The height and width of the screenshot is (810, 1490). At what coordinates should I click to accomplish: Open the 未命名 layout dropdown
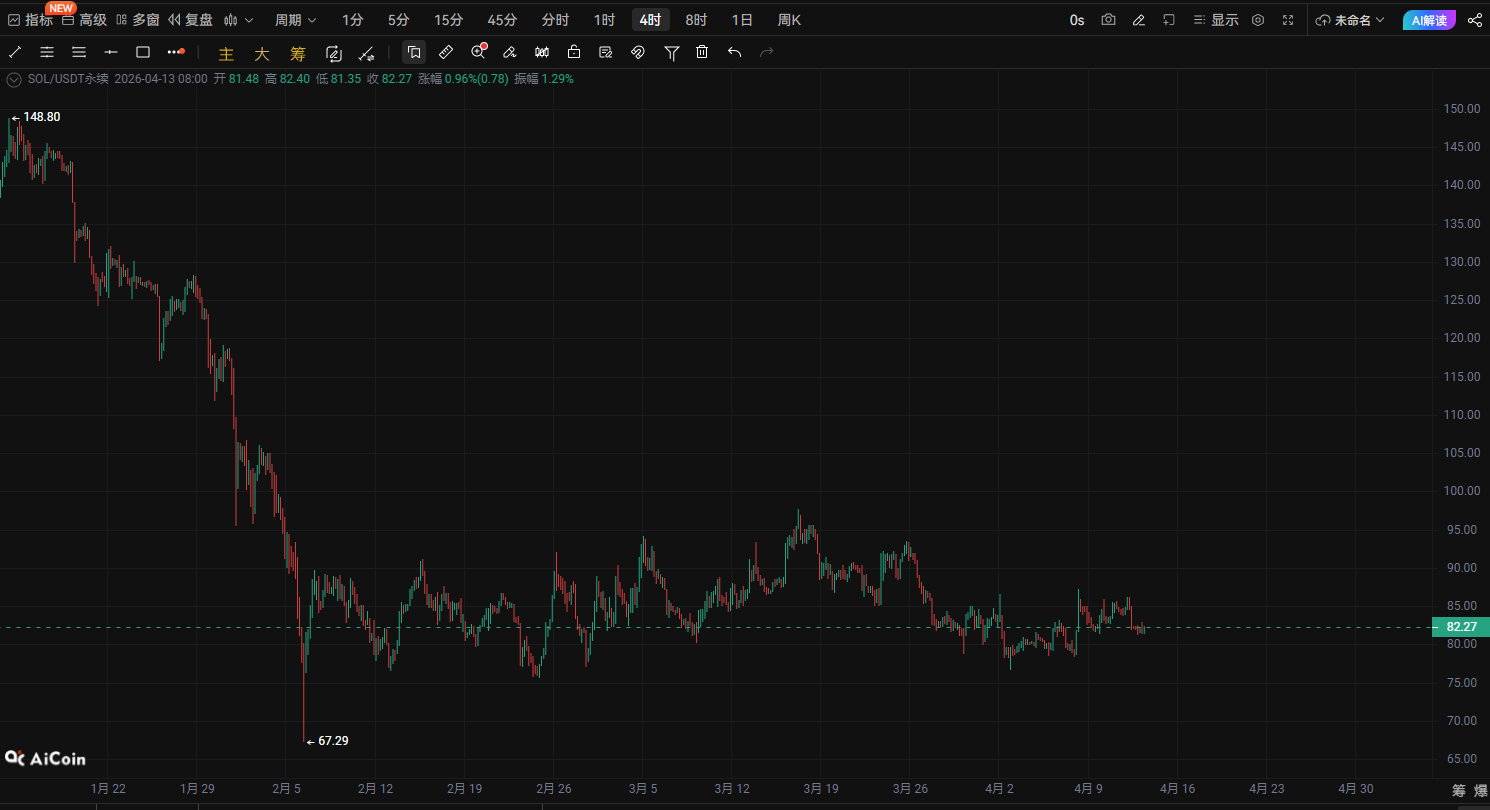(x=1351, y=20)
